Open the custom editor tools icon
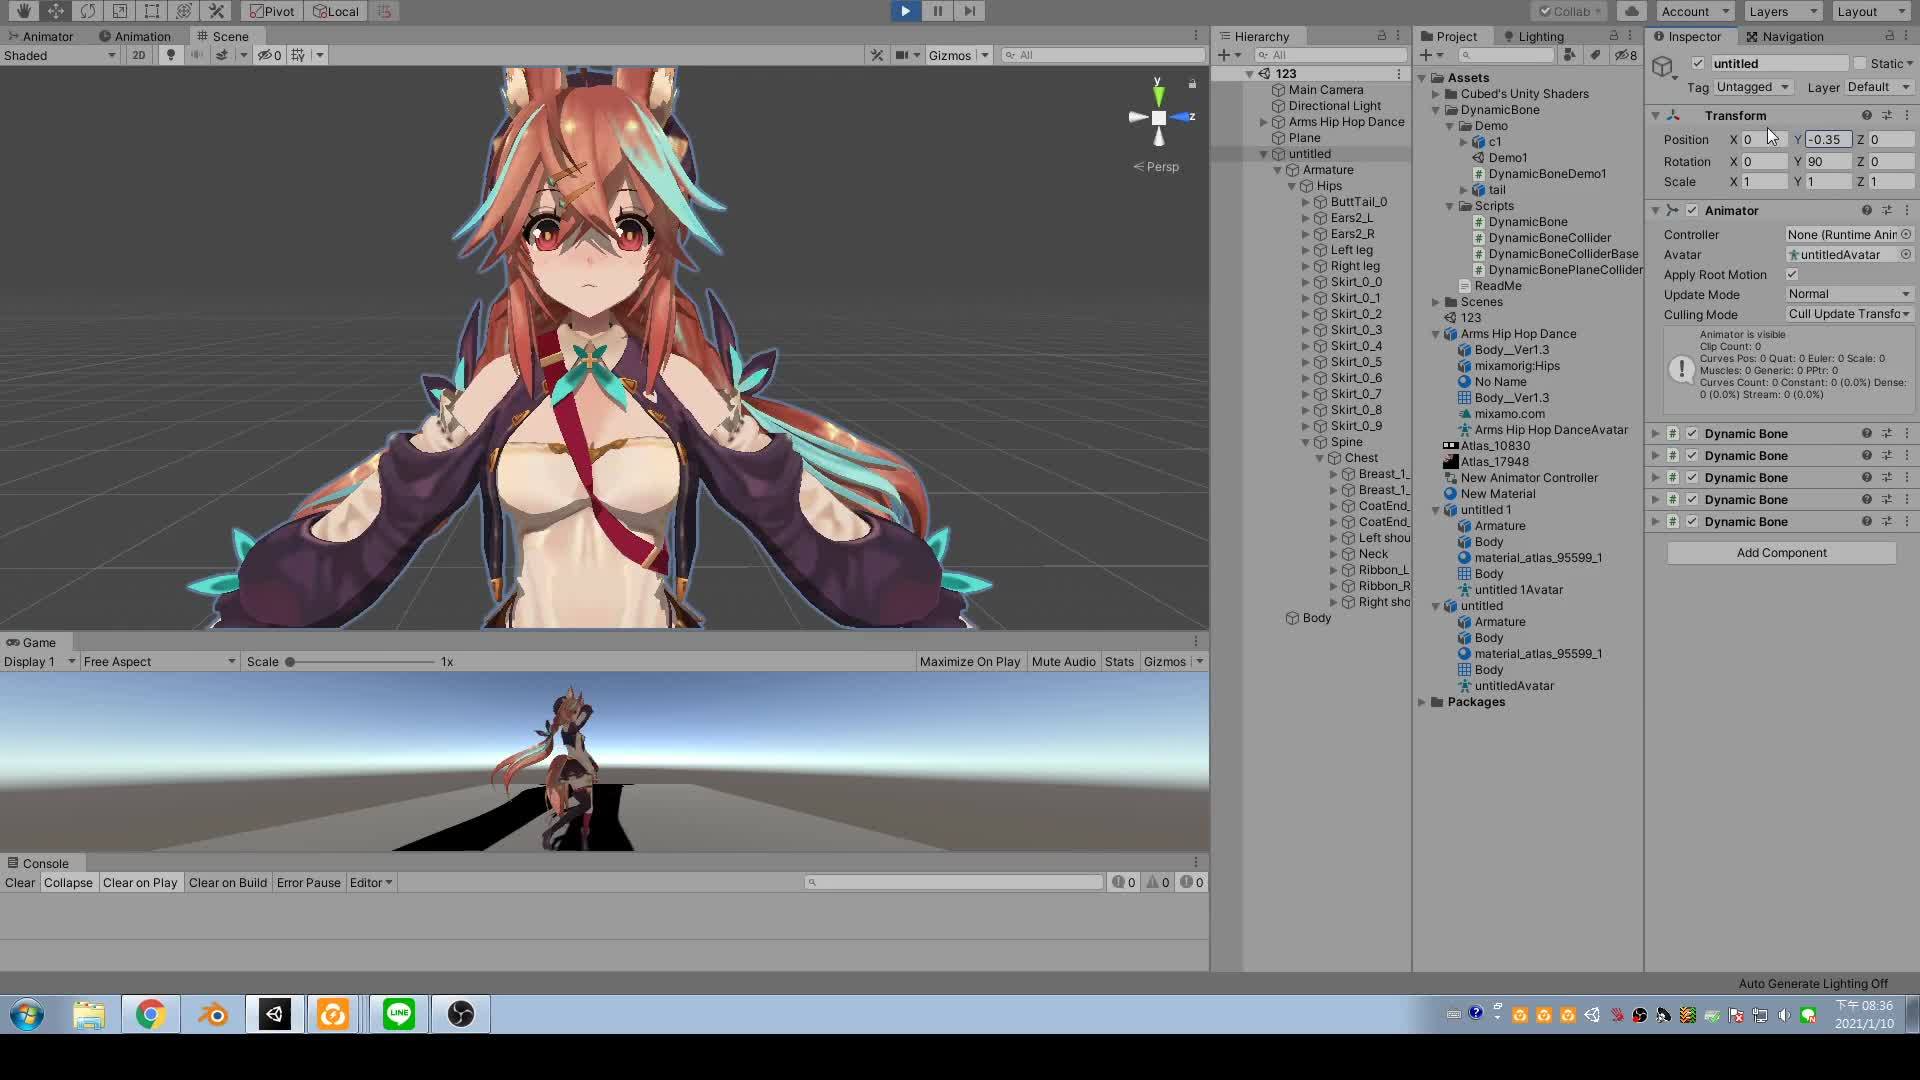Screen dimensions: 1920x1080 pos(216,11)
